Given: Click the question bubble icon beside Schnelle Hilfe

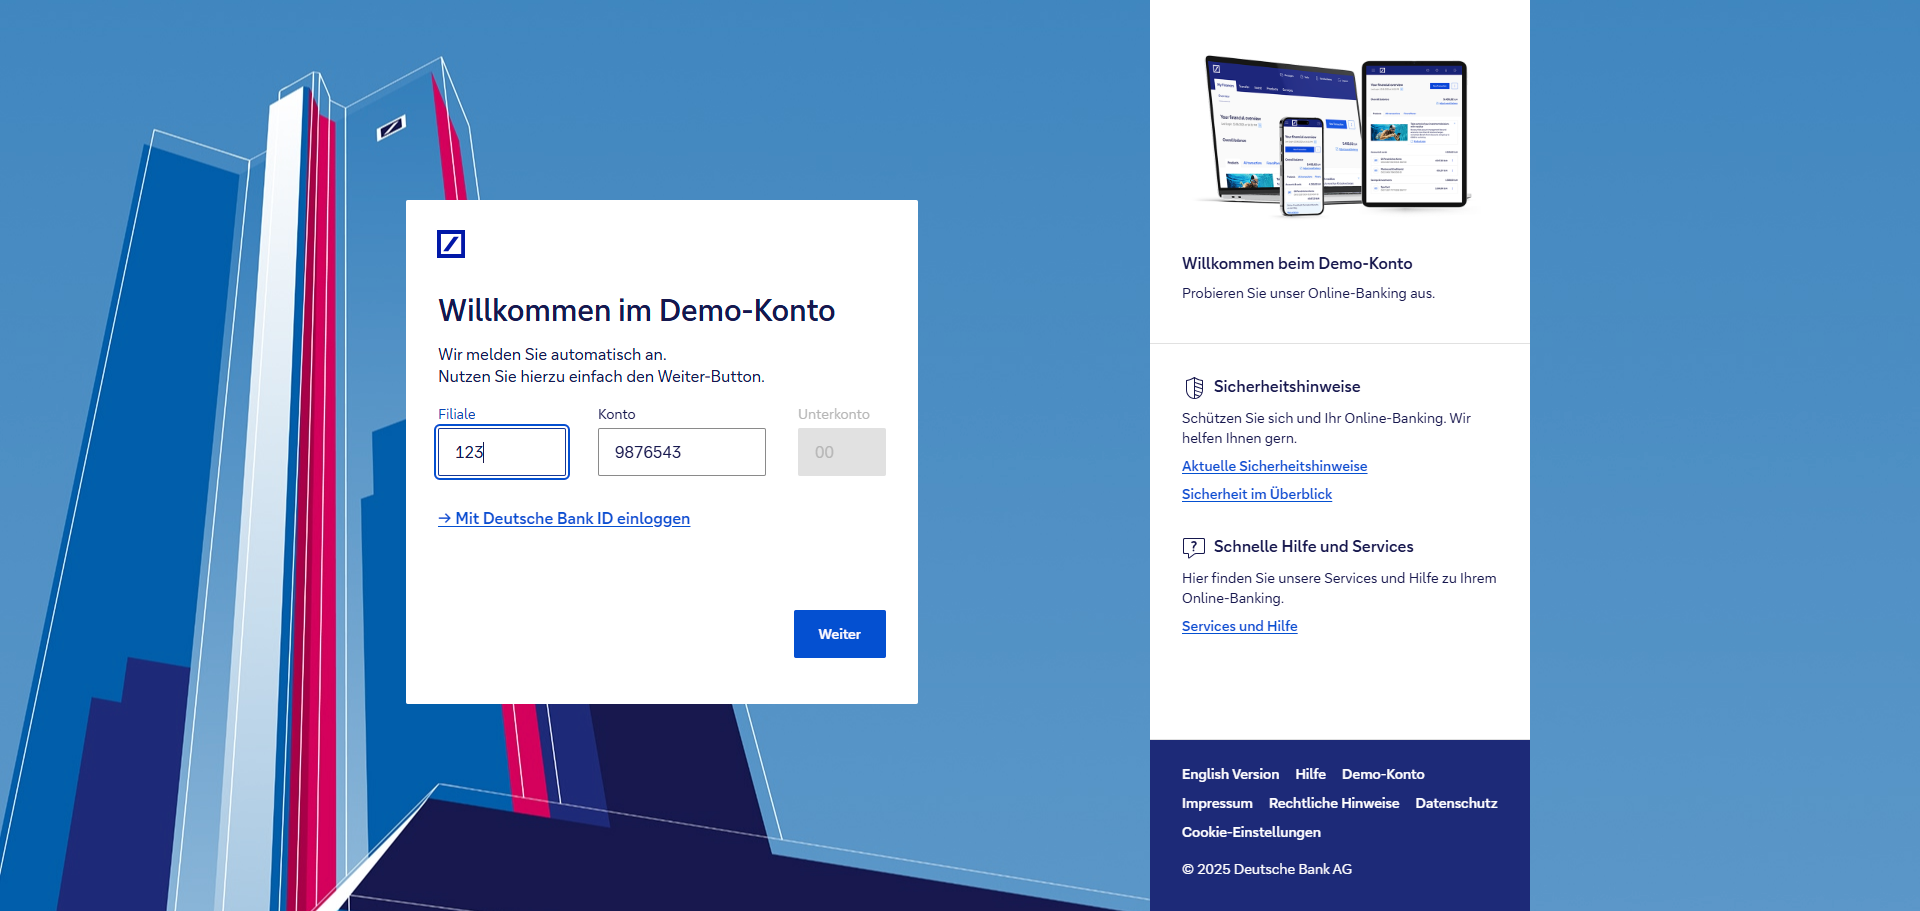Looking at the screenshot, I should click(x=1194, y=547).
